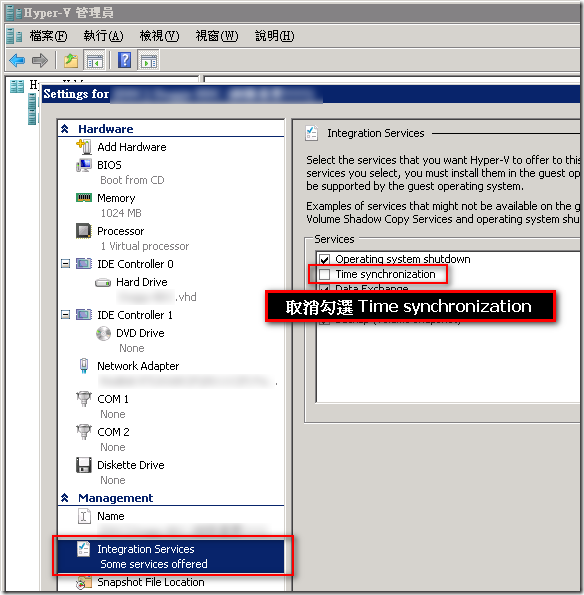The height and width of the screenshot is (595, 584).
Task: Select the COM 2 port icon
Action: pos(84,432)
